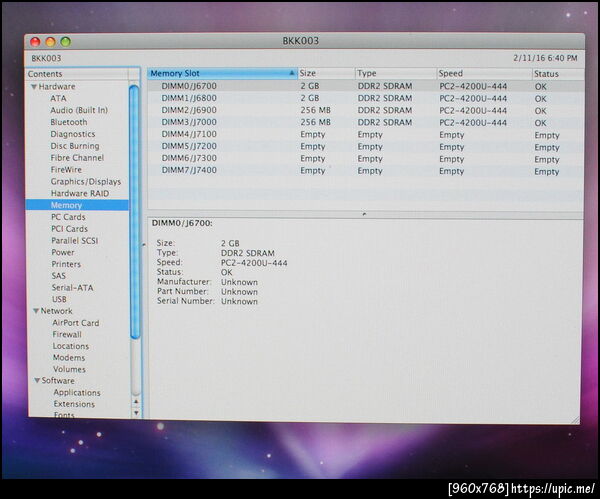Select USB hardware entry

point(59,299)
